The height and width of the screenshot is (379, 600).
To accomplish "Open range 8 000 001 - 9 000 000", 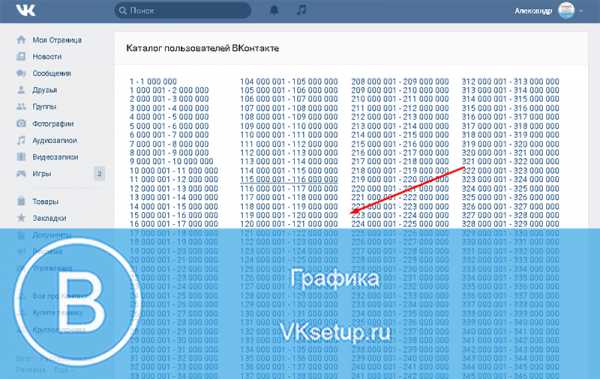I will tap(169, 153).
